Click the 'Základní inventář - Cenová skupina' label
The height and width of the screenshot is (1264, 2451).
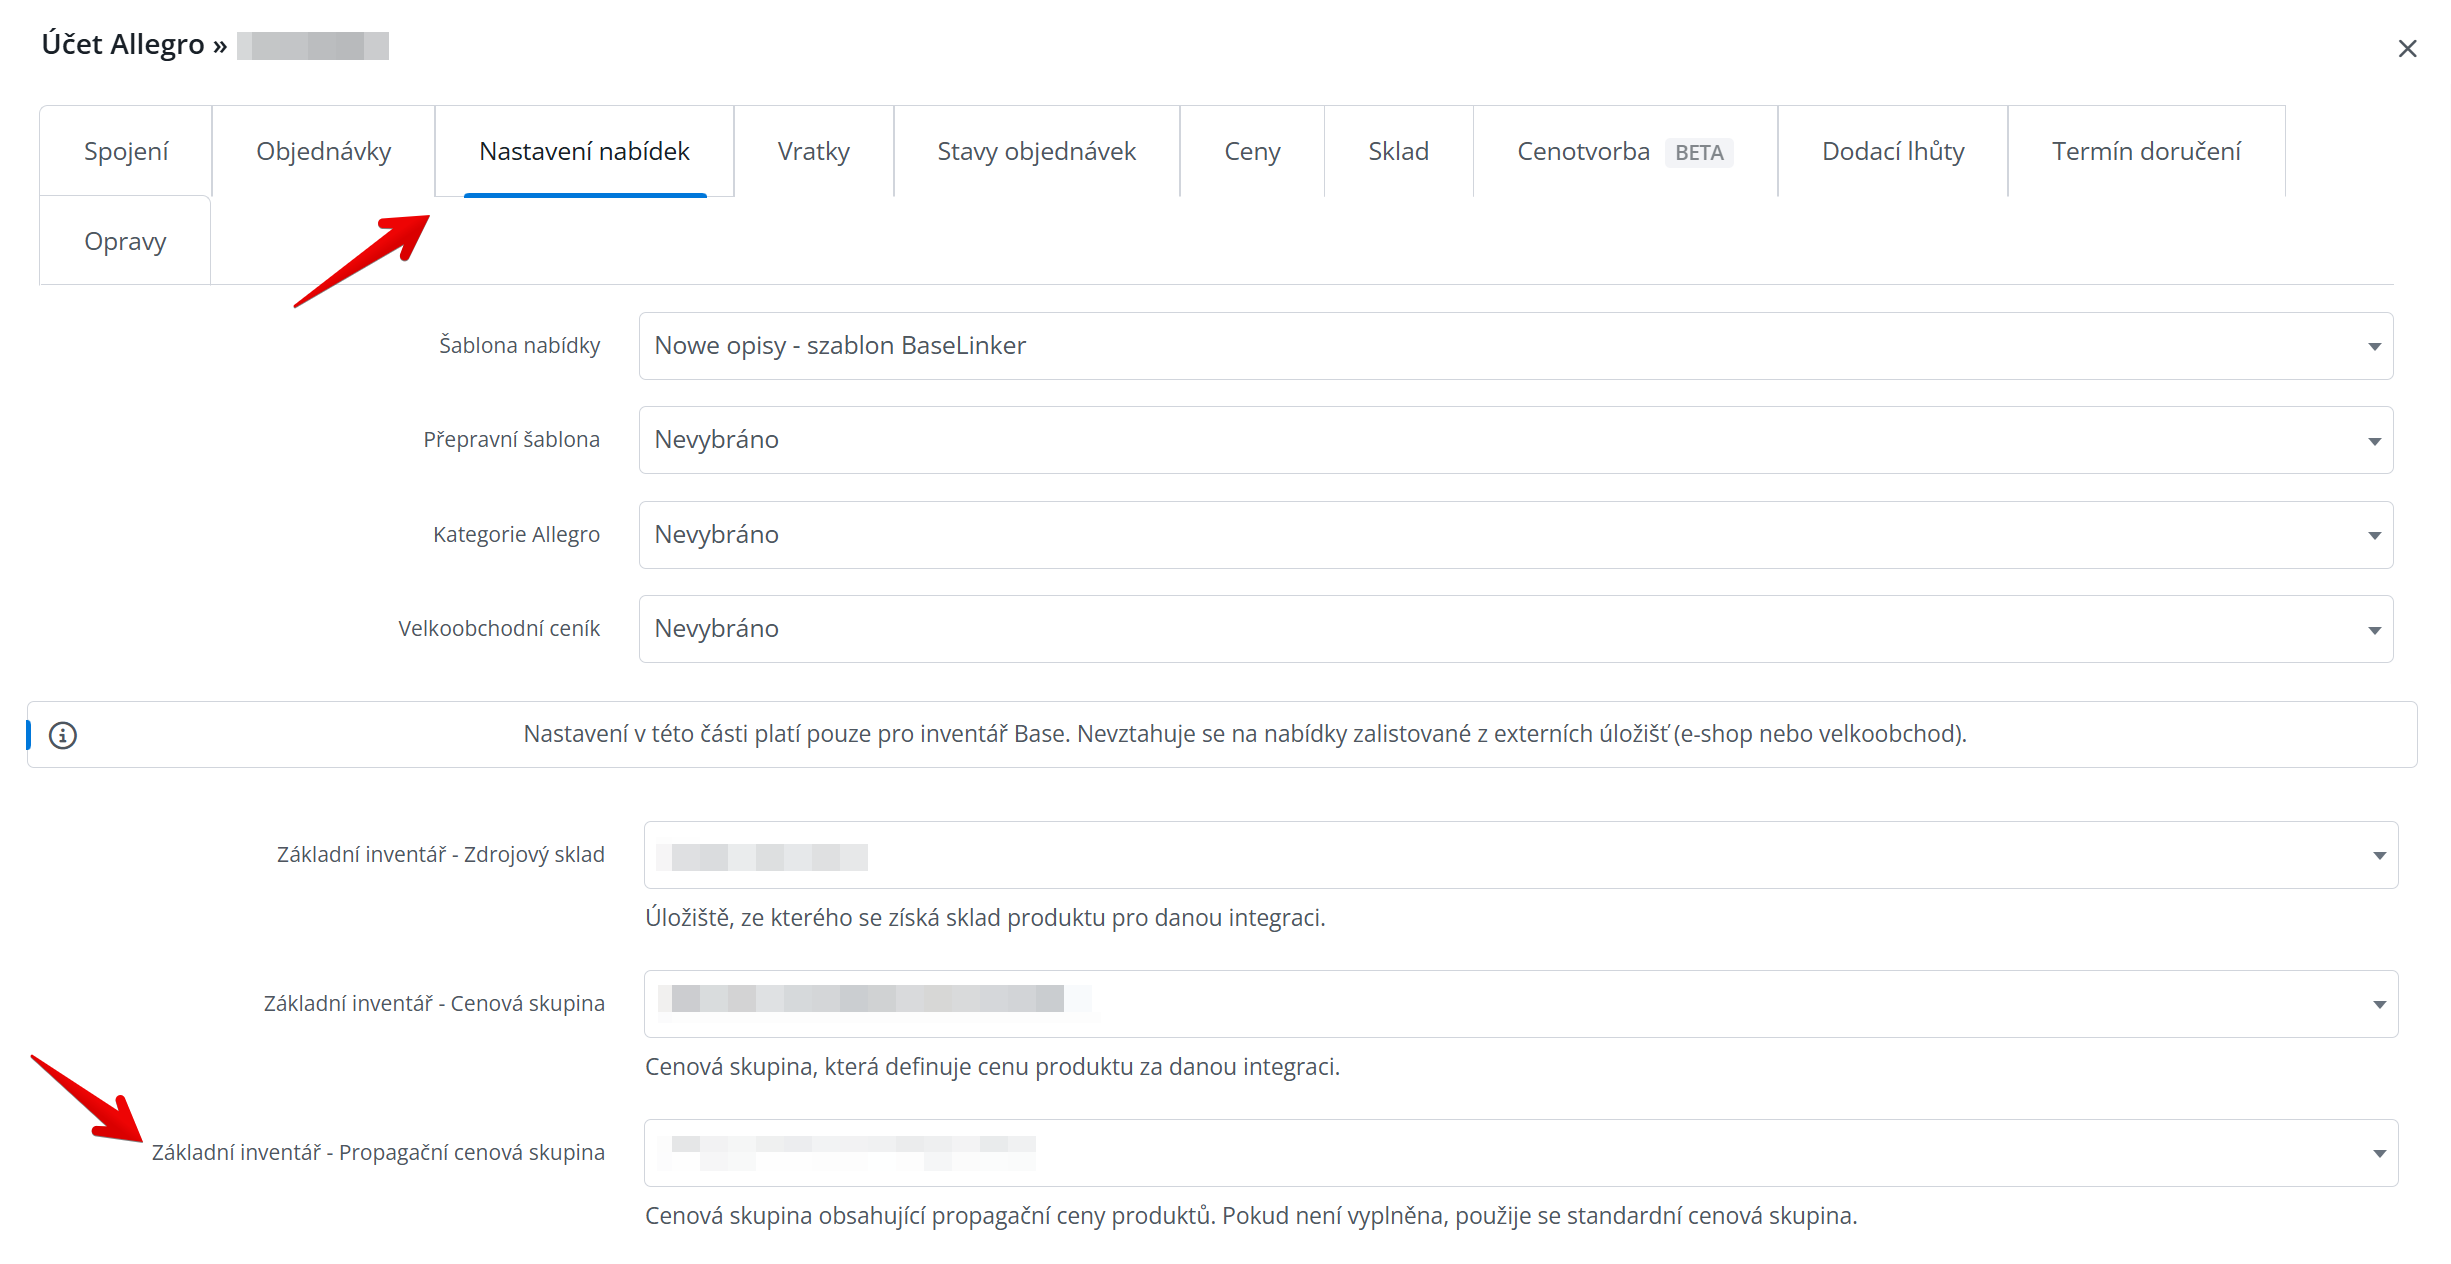tap(434, 1003)
